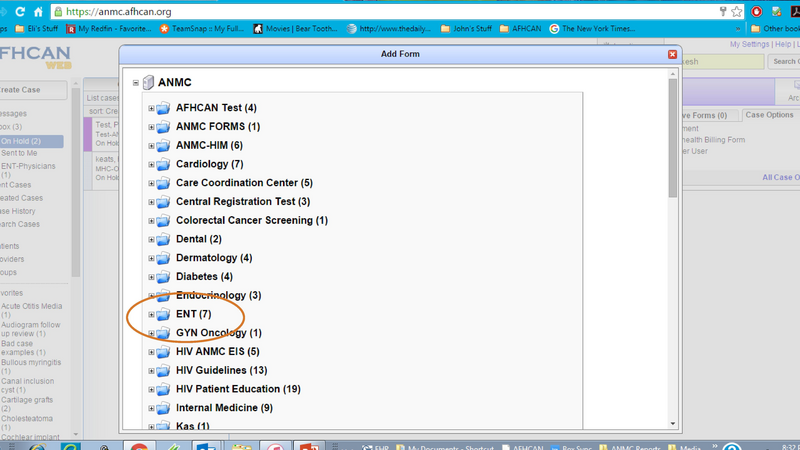Click the ANMC organization cabinet icon
The width and height of the screenshot is (800, 450).
148,82
